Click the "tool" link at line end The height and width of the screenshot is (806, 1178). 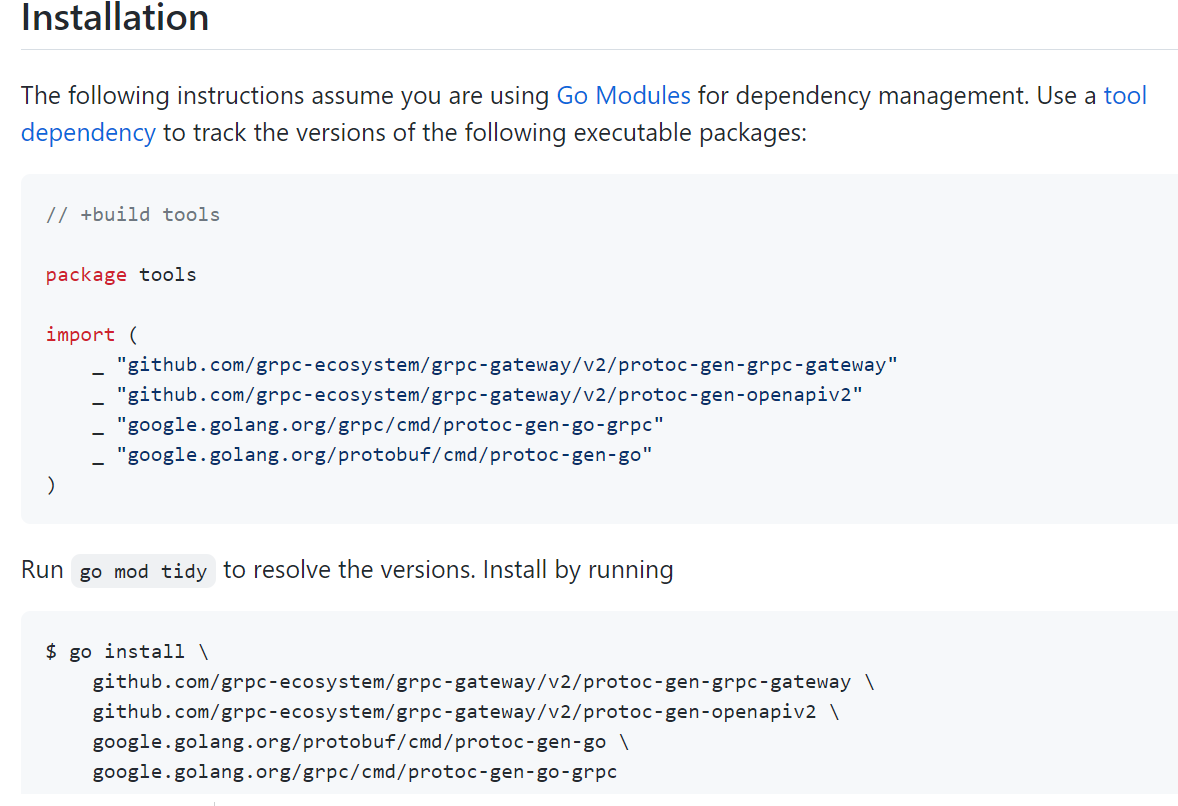(x=1125, y=96)
